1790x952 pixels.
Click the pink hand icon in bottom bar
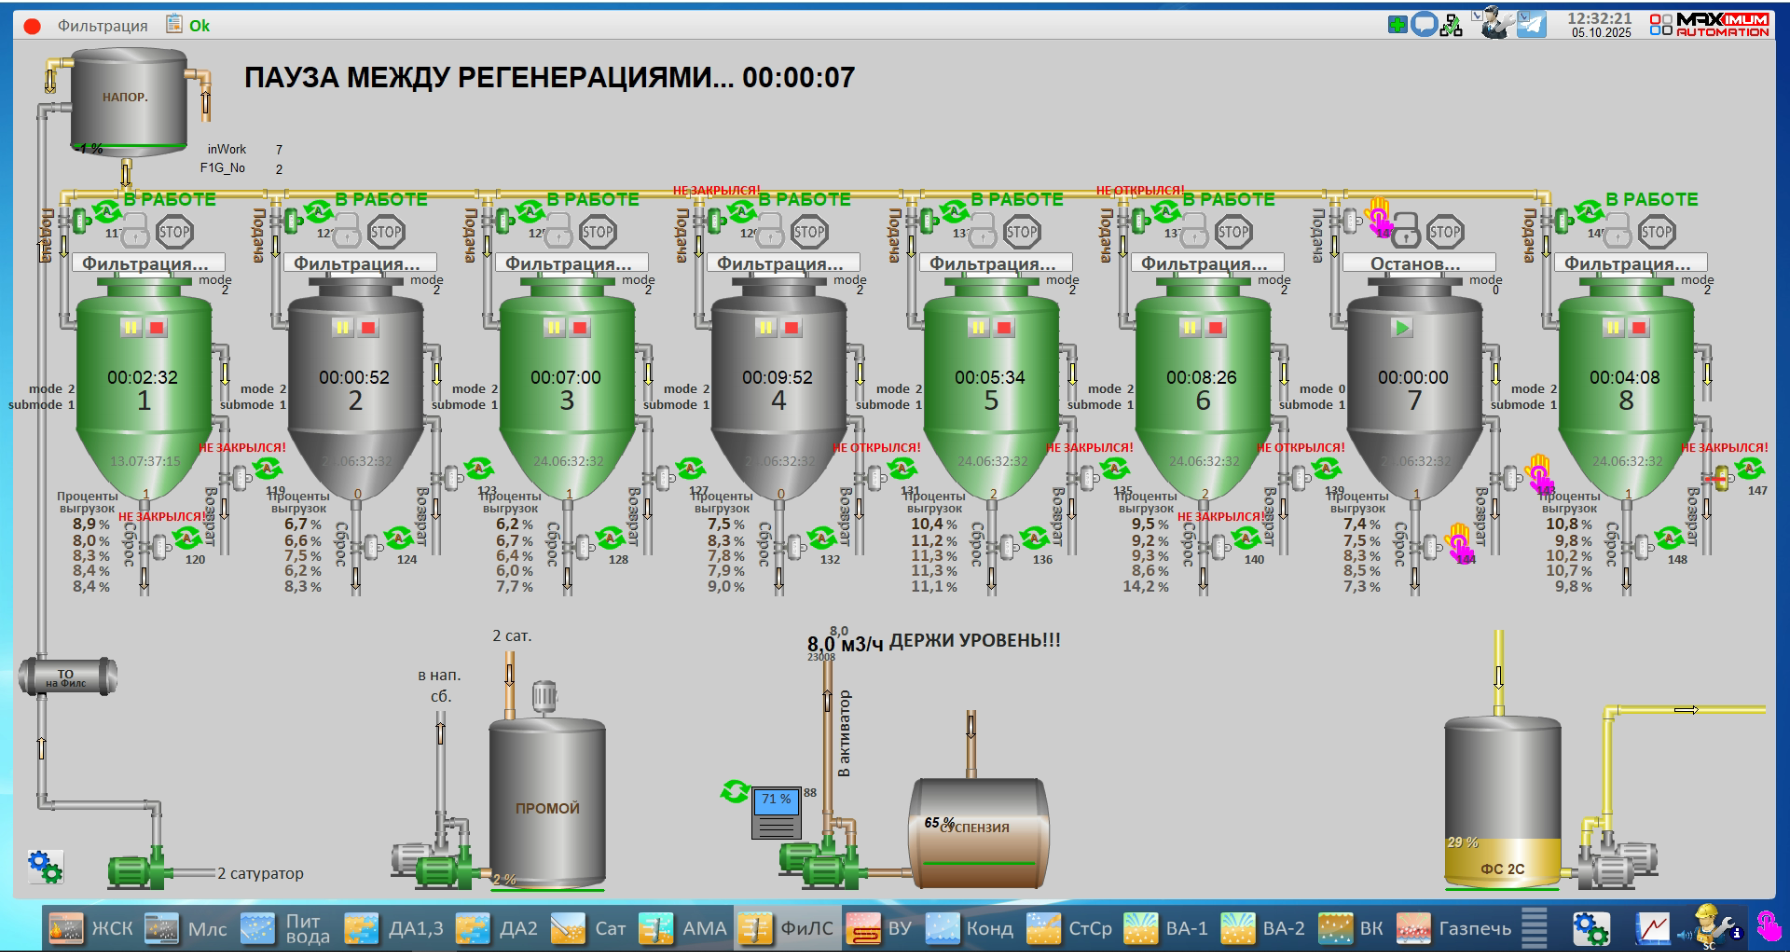(x=1768, y=928)
